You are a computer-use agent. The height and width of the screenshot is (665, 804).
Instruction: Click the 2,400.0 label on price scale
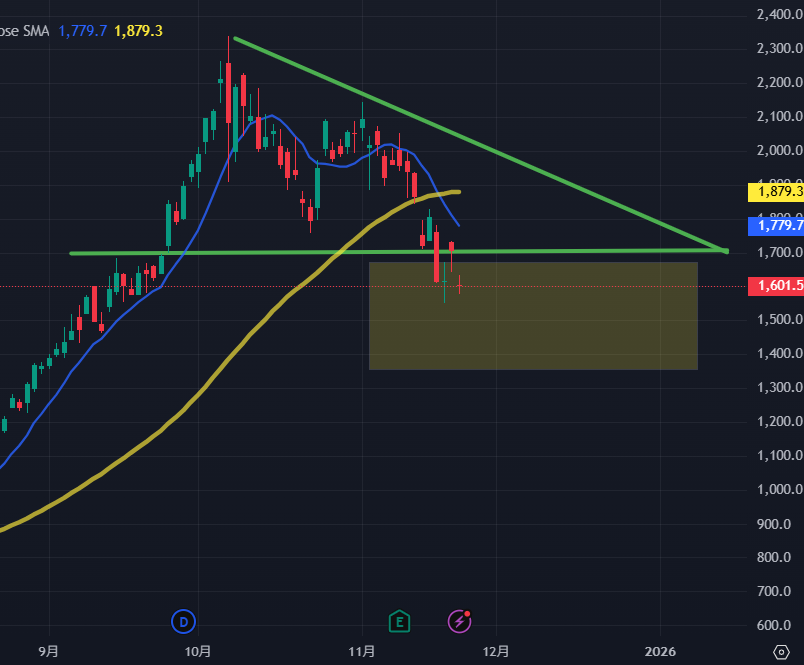pyautogui.click(x=775, y=15)
